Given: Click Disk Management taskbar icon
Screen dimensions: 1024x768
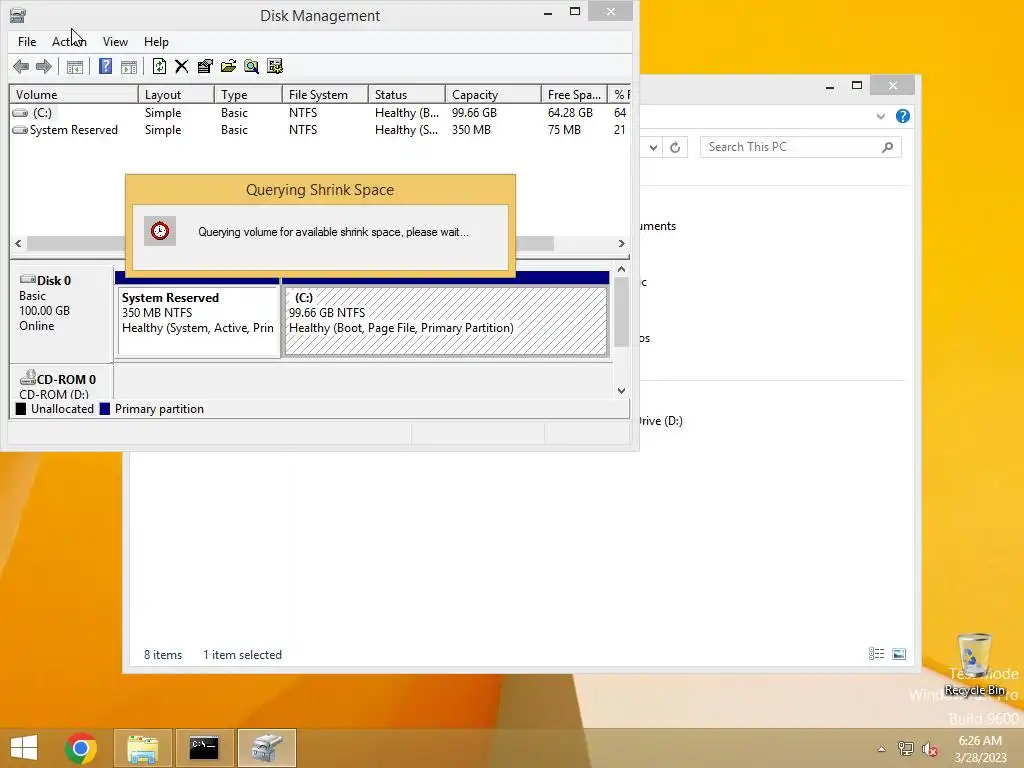Looking at the screenshot, I should click(267, 748).
